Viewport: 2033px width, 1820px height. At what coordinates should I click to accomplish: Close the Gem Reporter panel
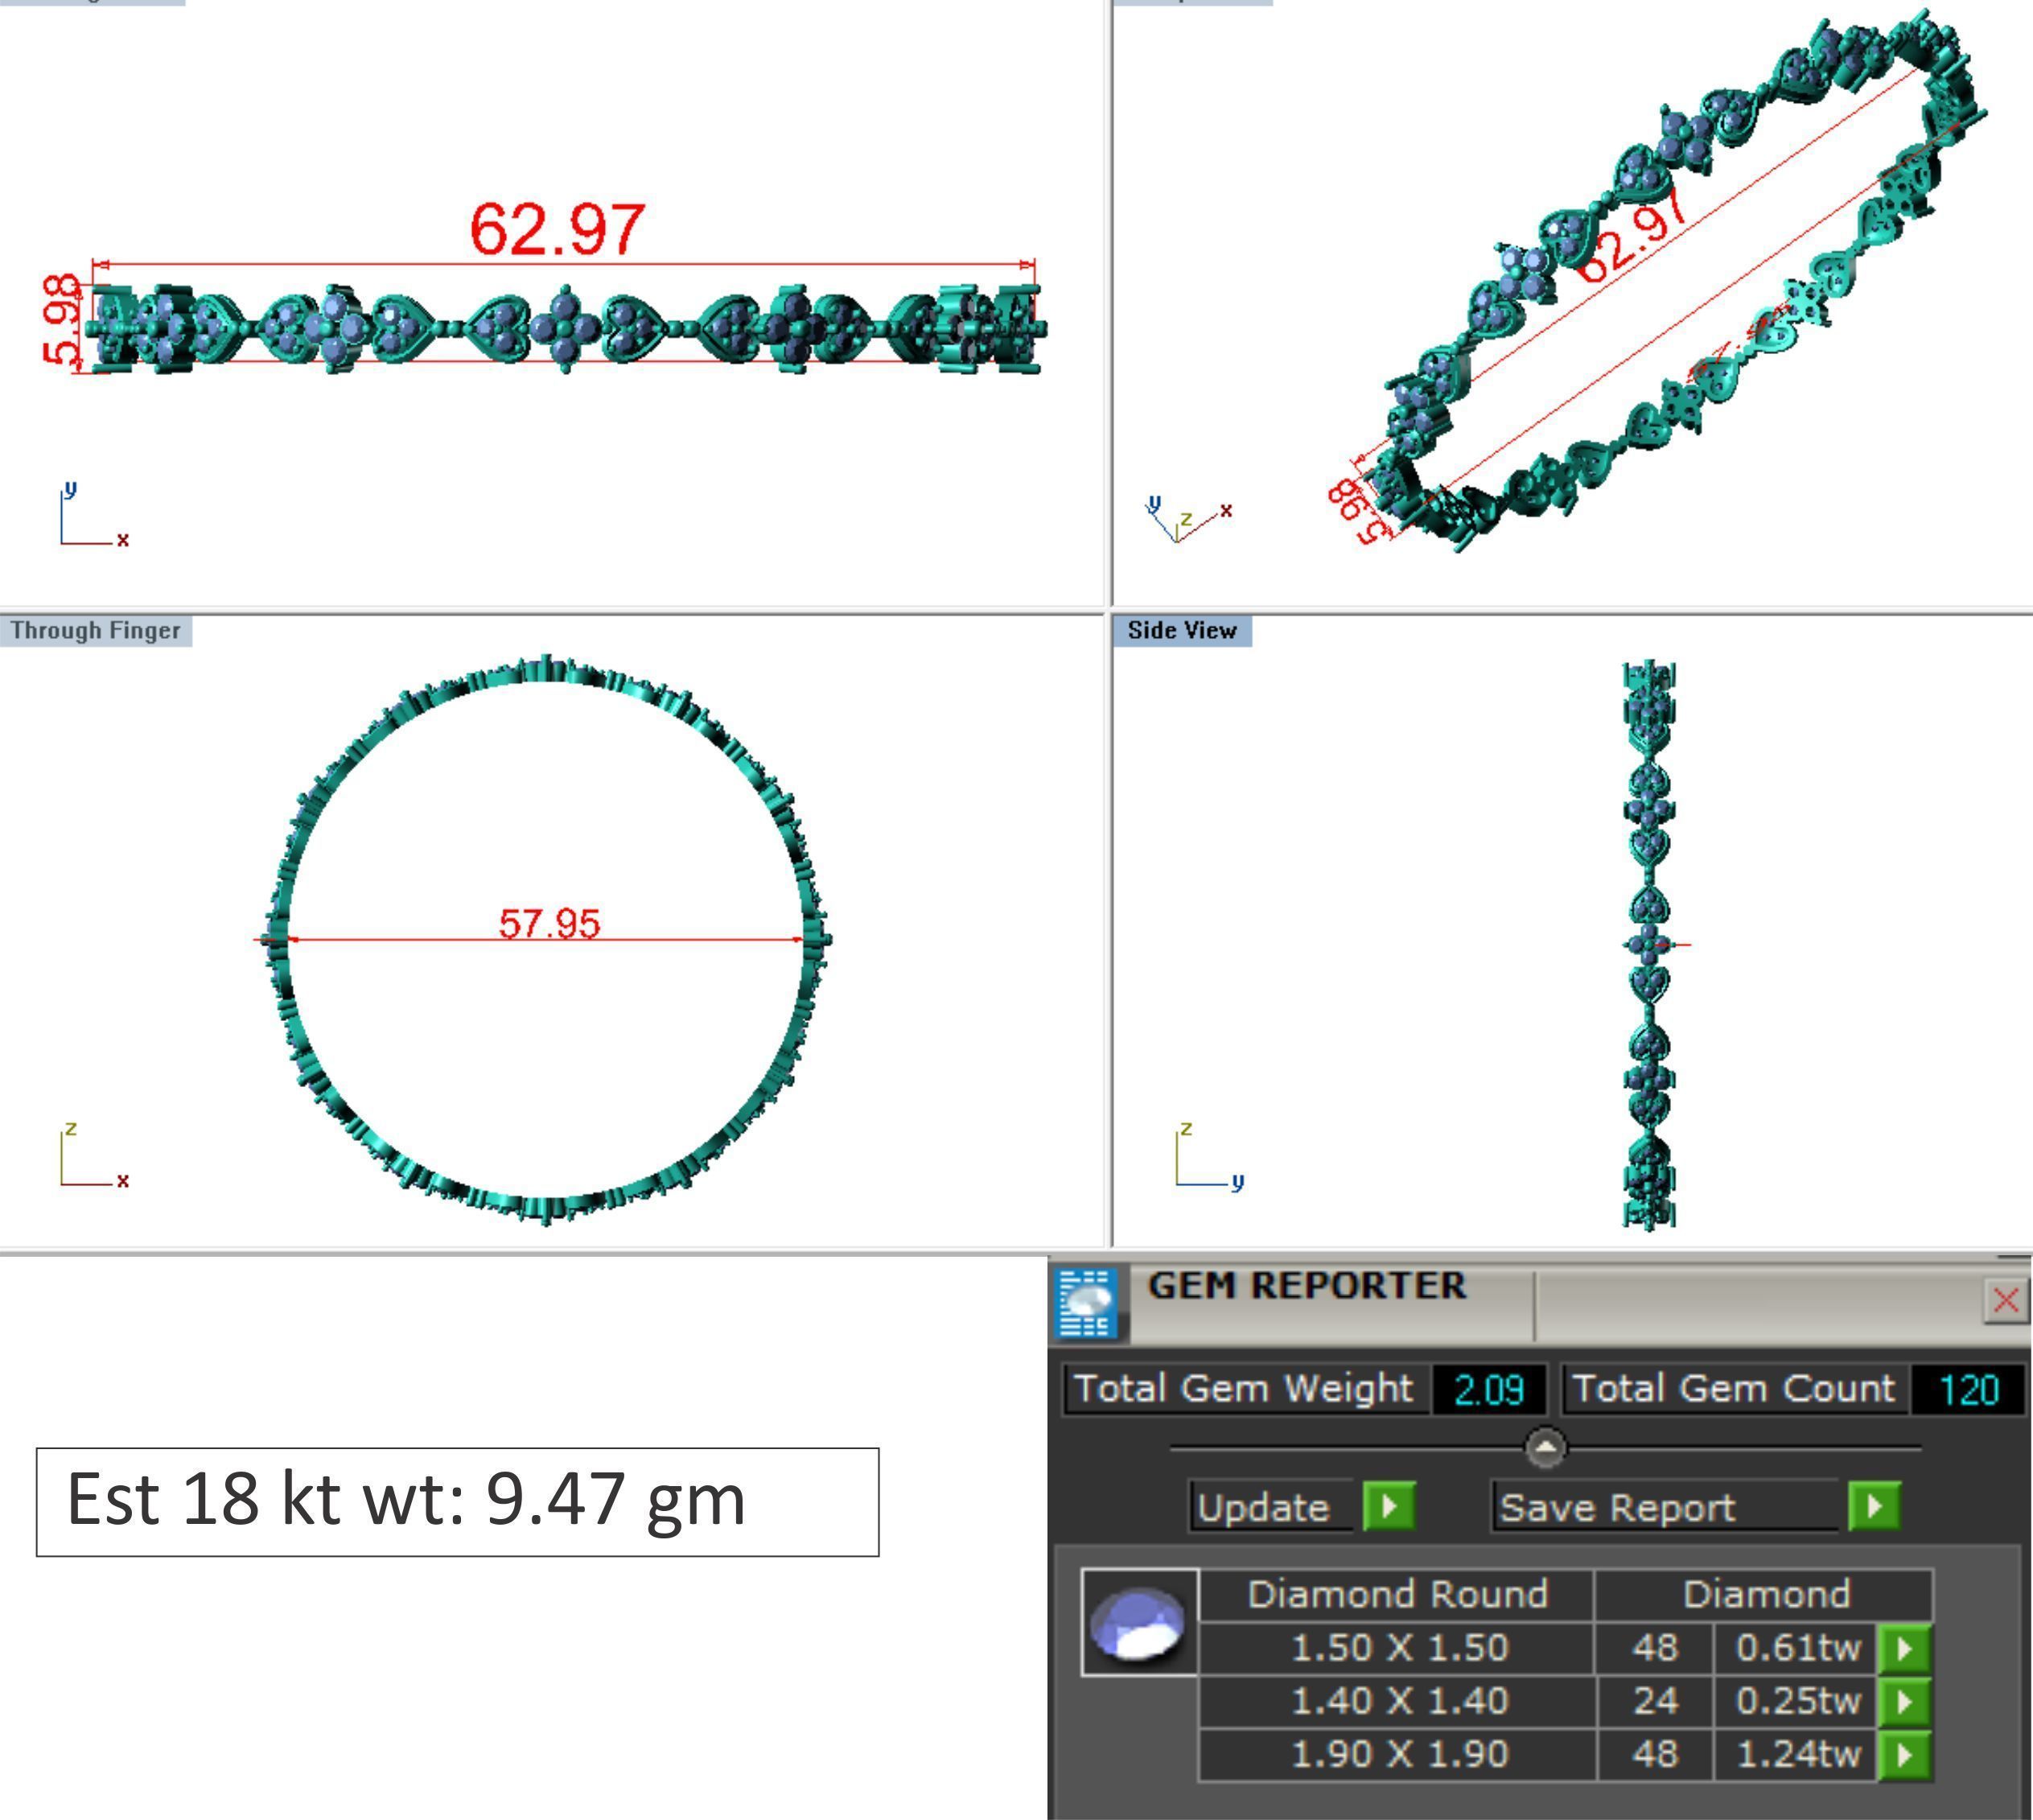(2005, 1300)
